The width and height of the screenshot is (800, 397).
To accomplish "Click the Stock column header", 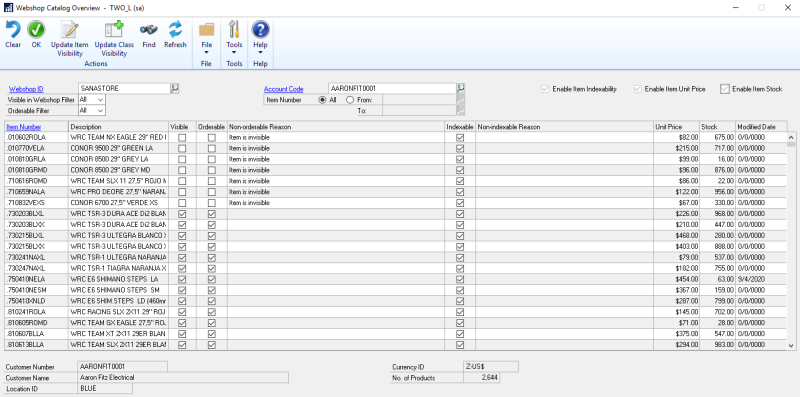I will pyautogui.click(x=717, y=127).
